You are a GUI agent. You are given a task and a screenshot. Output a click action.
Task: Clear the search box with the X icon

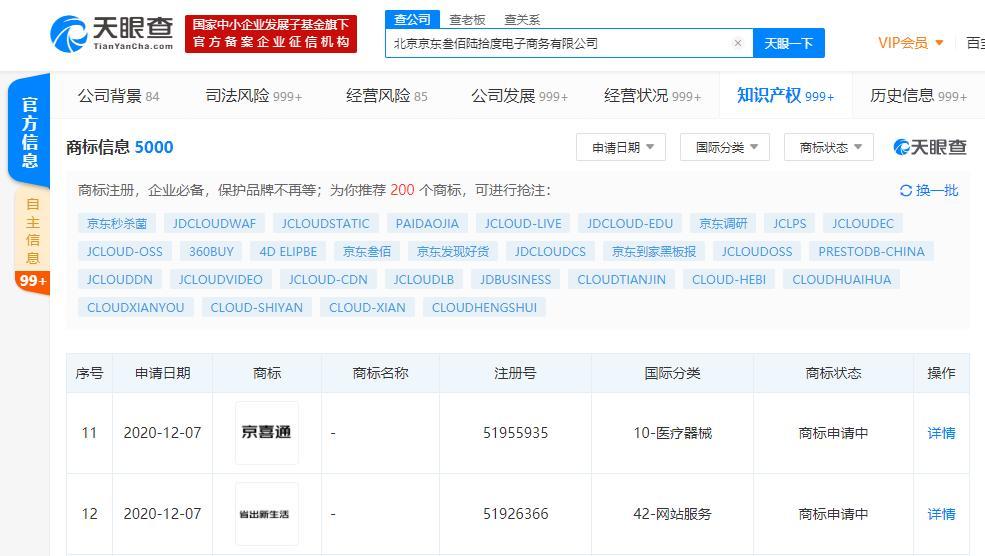[737, 43]
